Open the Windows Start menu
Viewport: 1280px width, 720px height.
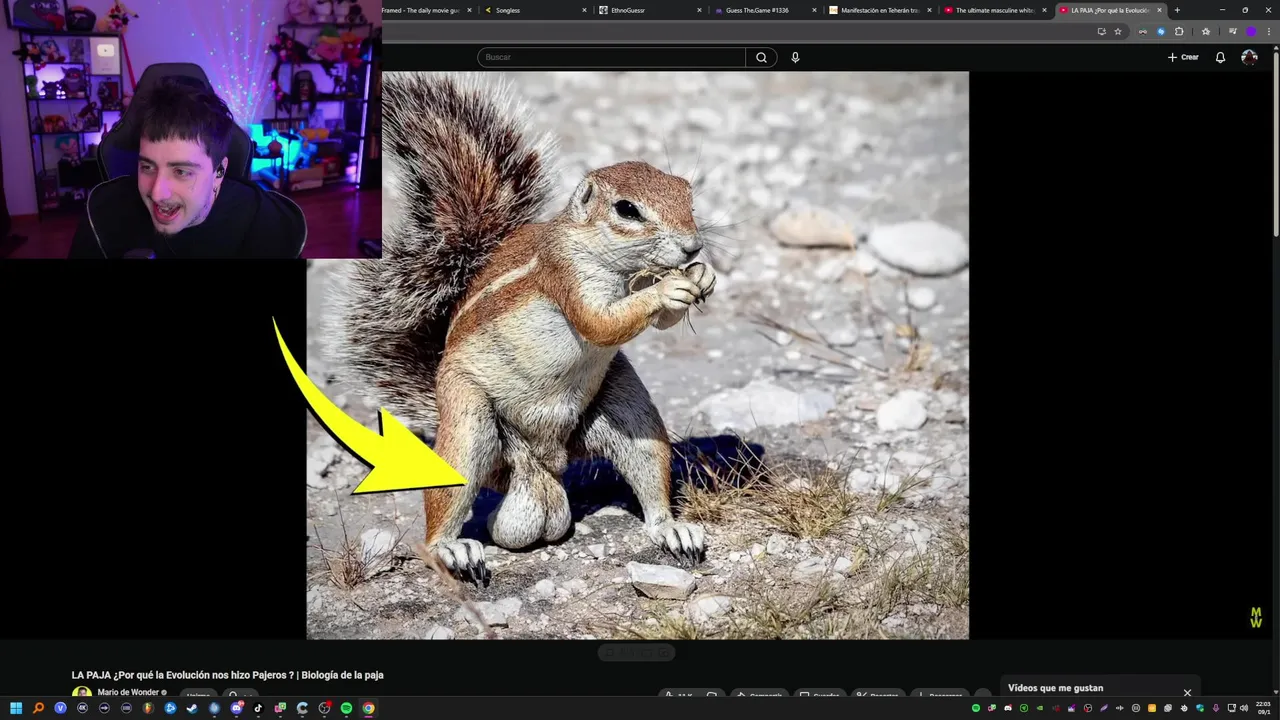click(x=16, y=708)
